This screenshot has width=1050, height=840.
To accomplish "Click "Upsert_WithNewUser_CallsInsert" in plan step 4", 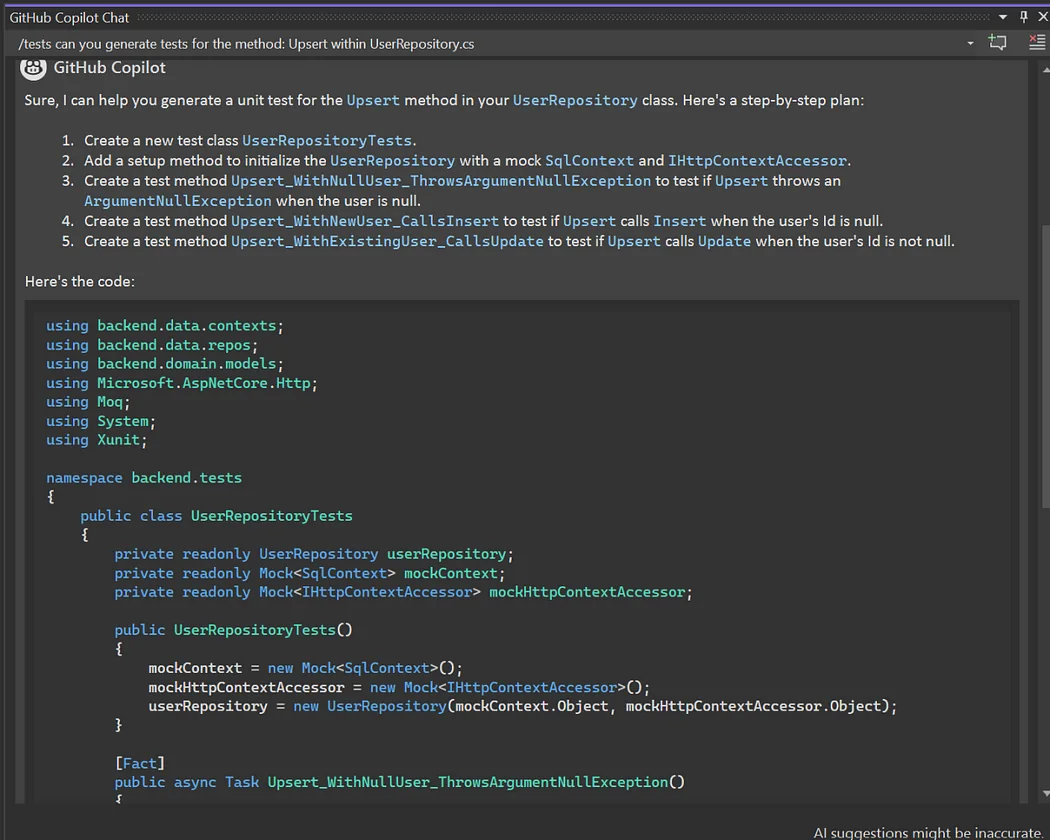I will (x=365, y=221).
